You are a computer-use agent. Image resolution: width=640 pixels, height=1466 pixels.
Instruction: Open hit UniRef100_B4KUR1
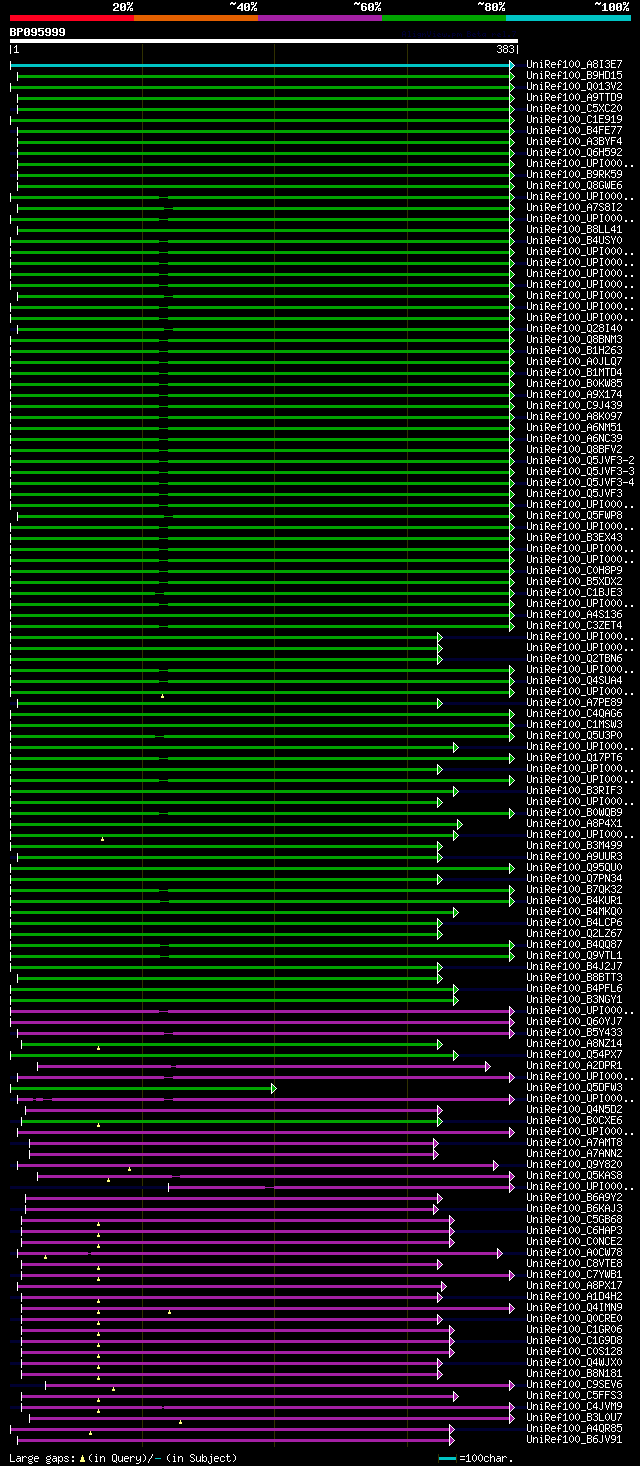coord(574,900)
